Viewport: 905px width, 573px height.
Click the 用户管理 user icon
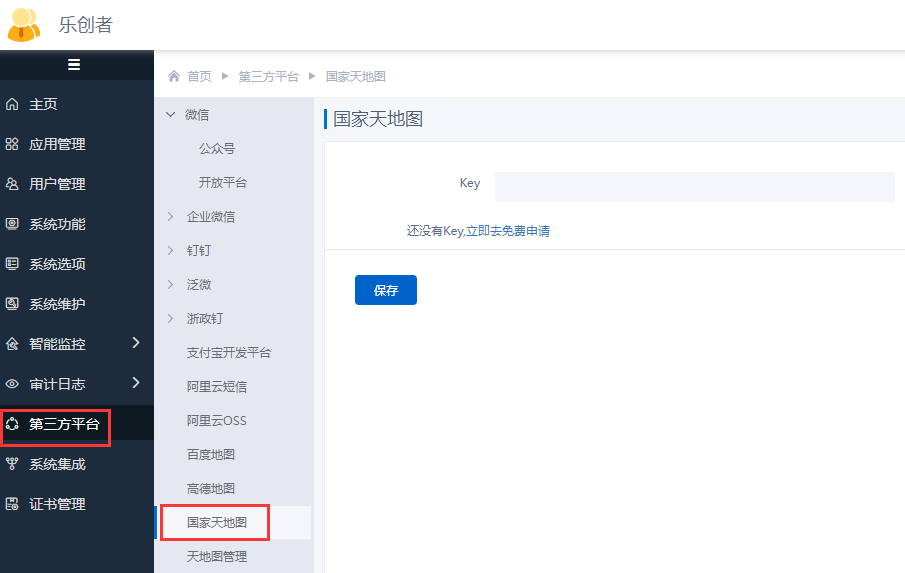tap(12, 184)
